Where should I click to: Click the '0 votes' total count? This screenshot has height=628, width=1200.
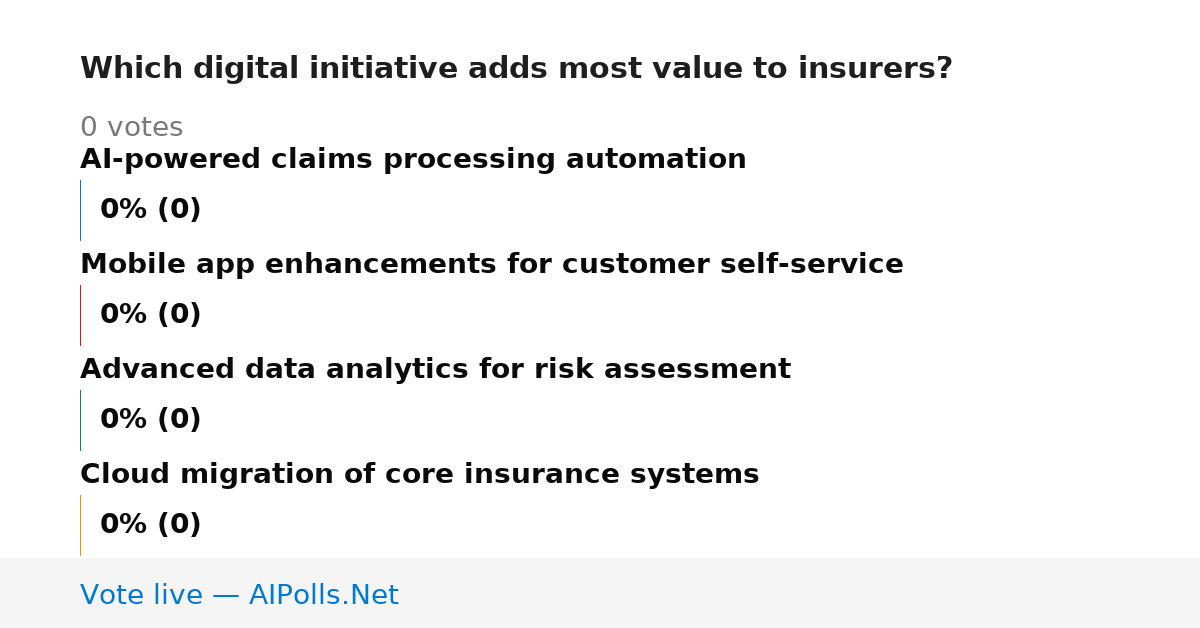click(131, 128)
